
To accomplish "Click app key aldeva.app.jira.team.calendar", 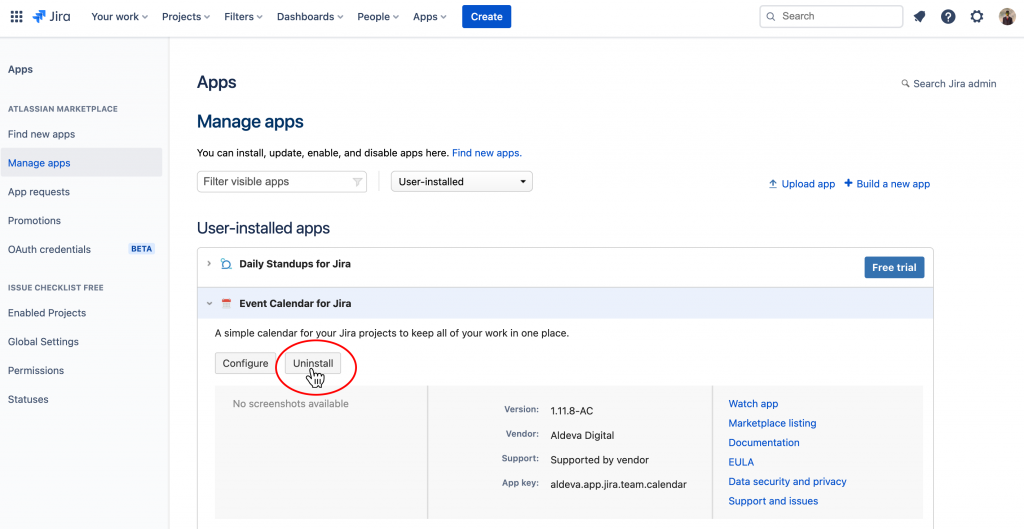I will [618, 484].
